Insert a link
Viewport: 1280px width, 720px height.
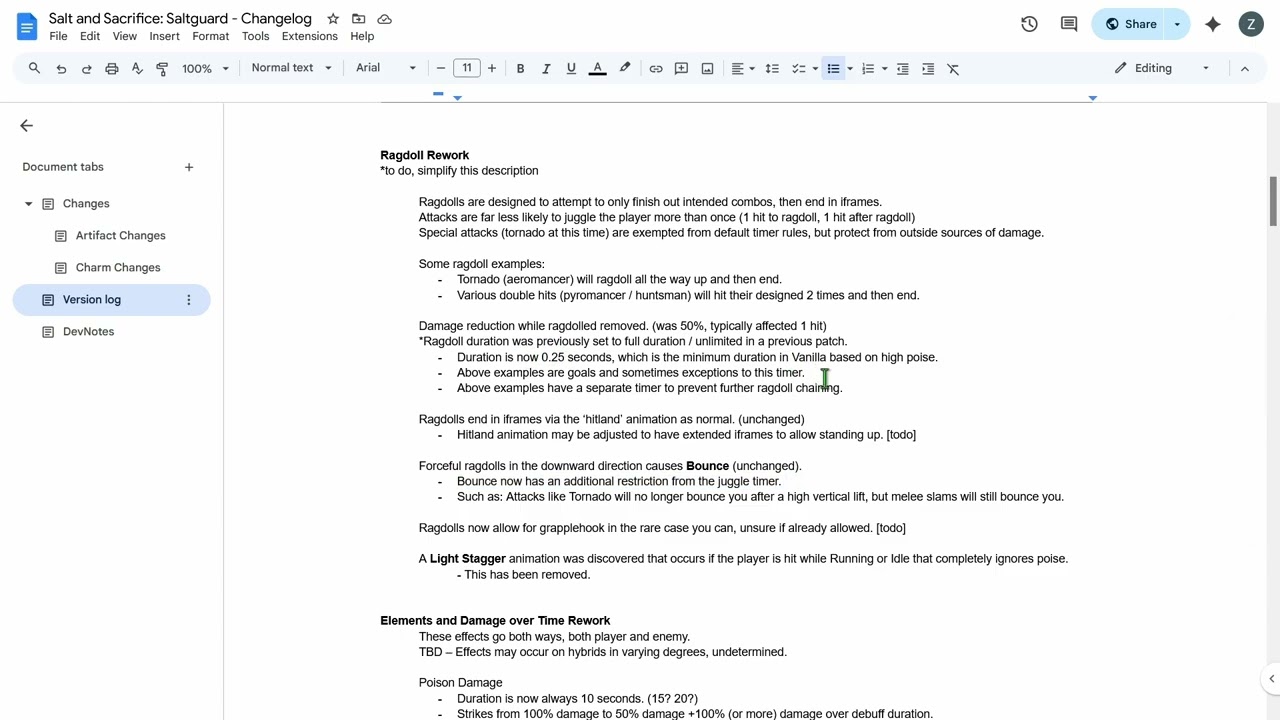click(656, 68)
